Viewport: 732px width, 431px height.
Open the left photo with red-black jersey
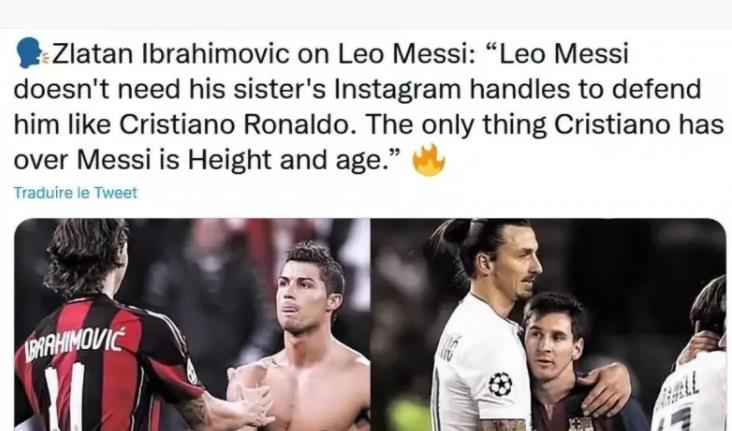192,325
